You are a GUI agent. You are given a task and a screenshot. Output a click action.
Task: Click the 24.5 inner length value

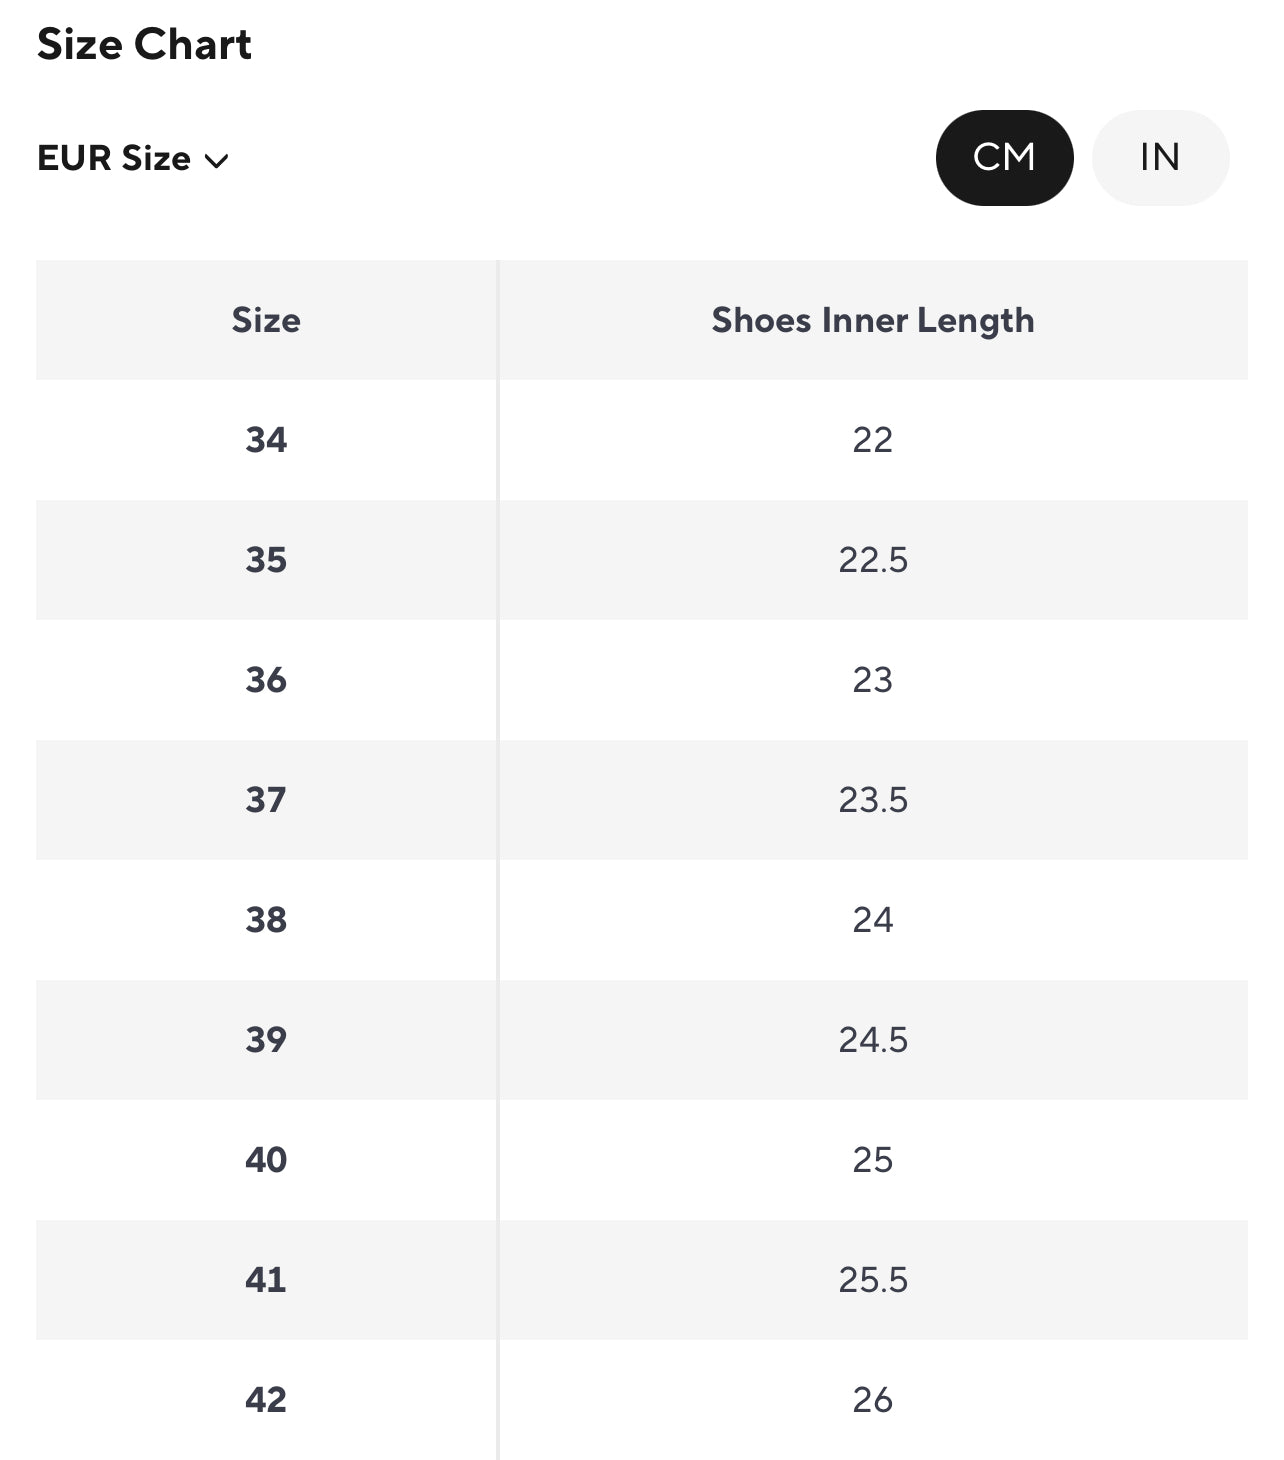coord(873,1040)
